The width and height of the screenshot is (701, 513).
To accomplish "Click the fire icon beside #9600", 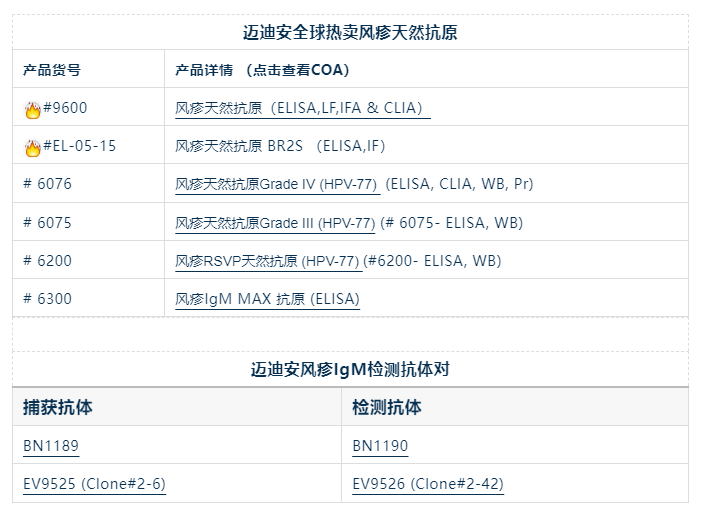I will click(x=32, y=109).
